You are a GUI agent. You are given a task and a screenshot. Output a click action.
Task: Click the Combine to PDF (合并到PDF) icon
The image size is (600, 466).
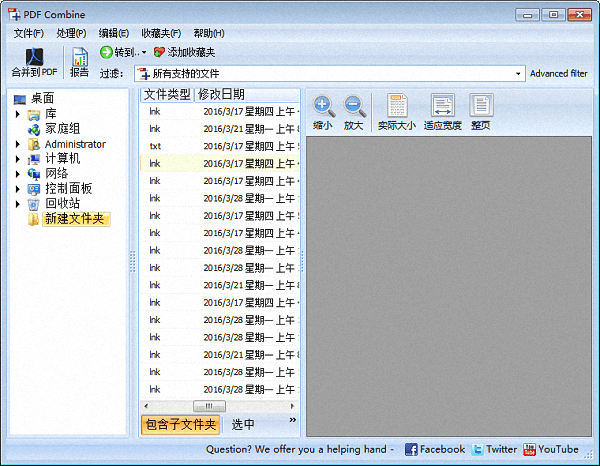click(34, 57)
